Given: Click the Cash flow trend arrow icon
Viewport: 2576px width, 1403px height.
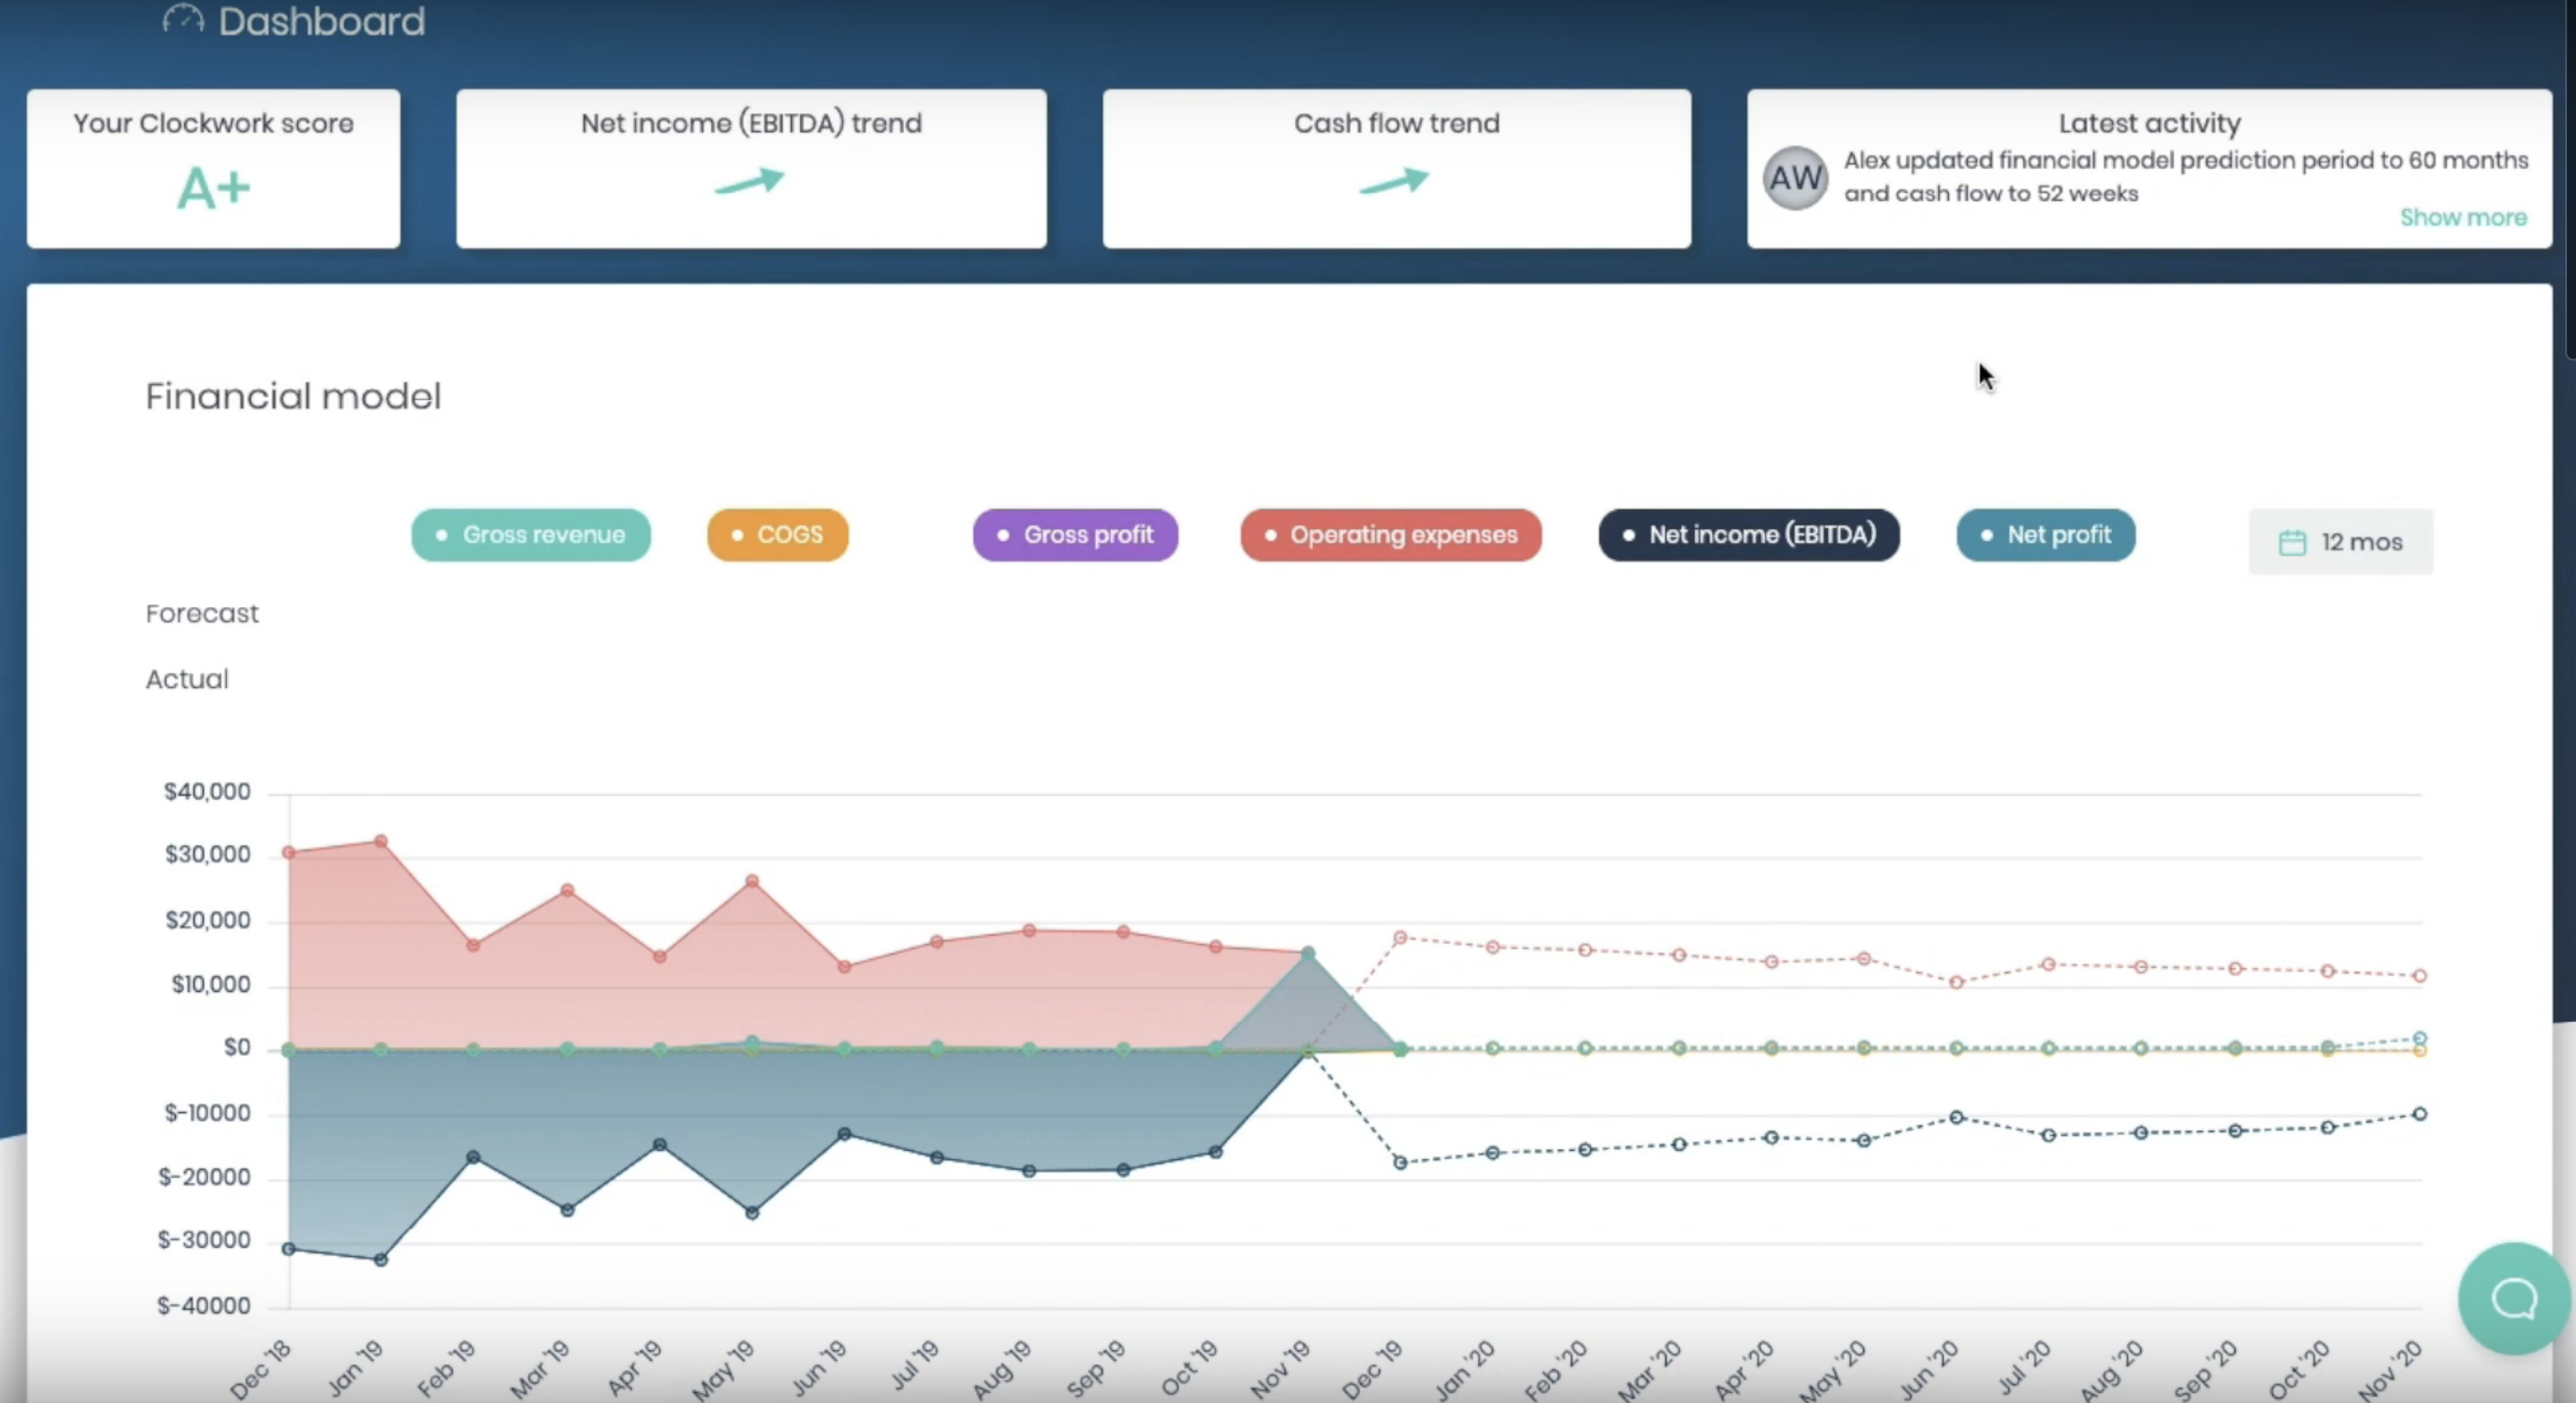Looking at the screenshot, I should click(1394, 181).
